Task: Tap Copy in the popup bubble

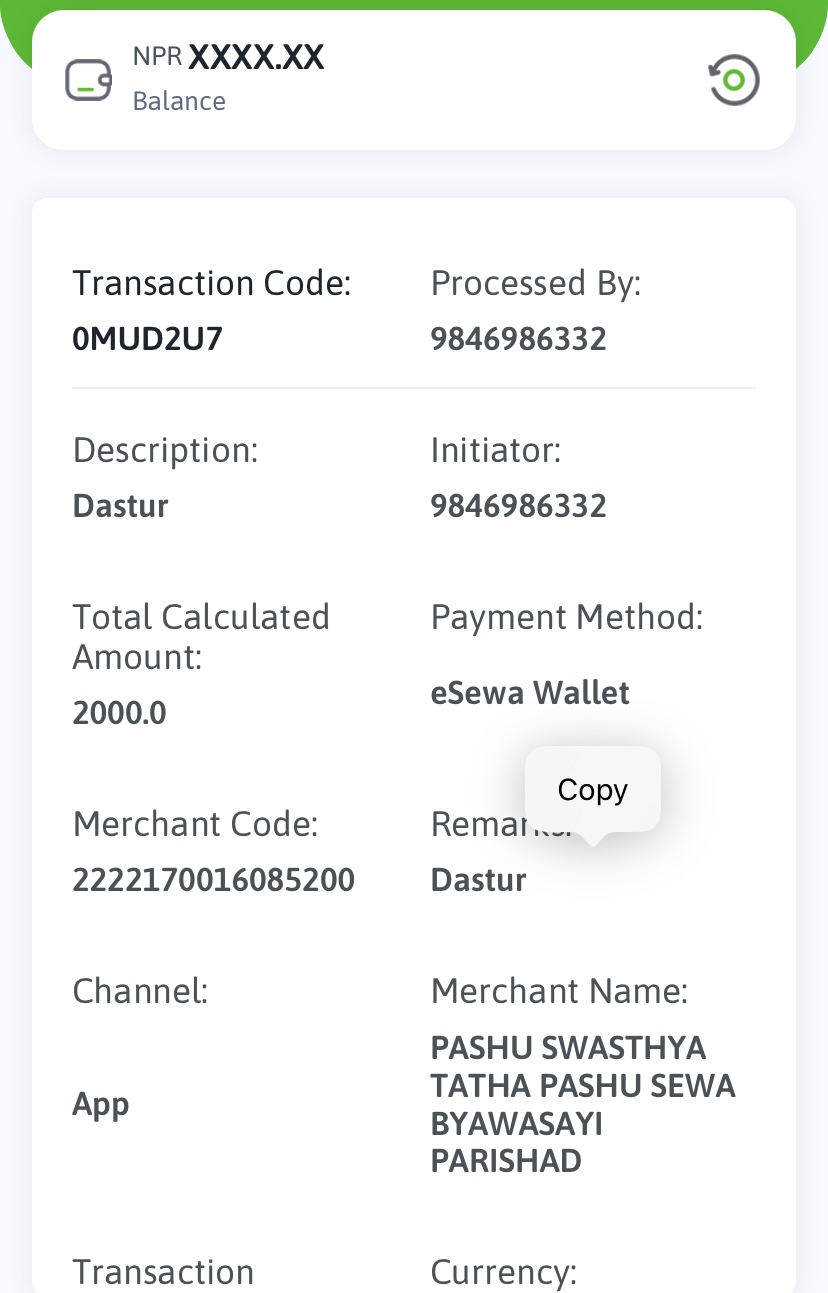Action: pyautogui.click(x=593, y=789)
